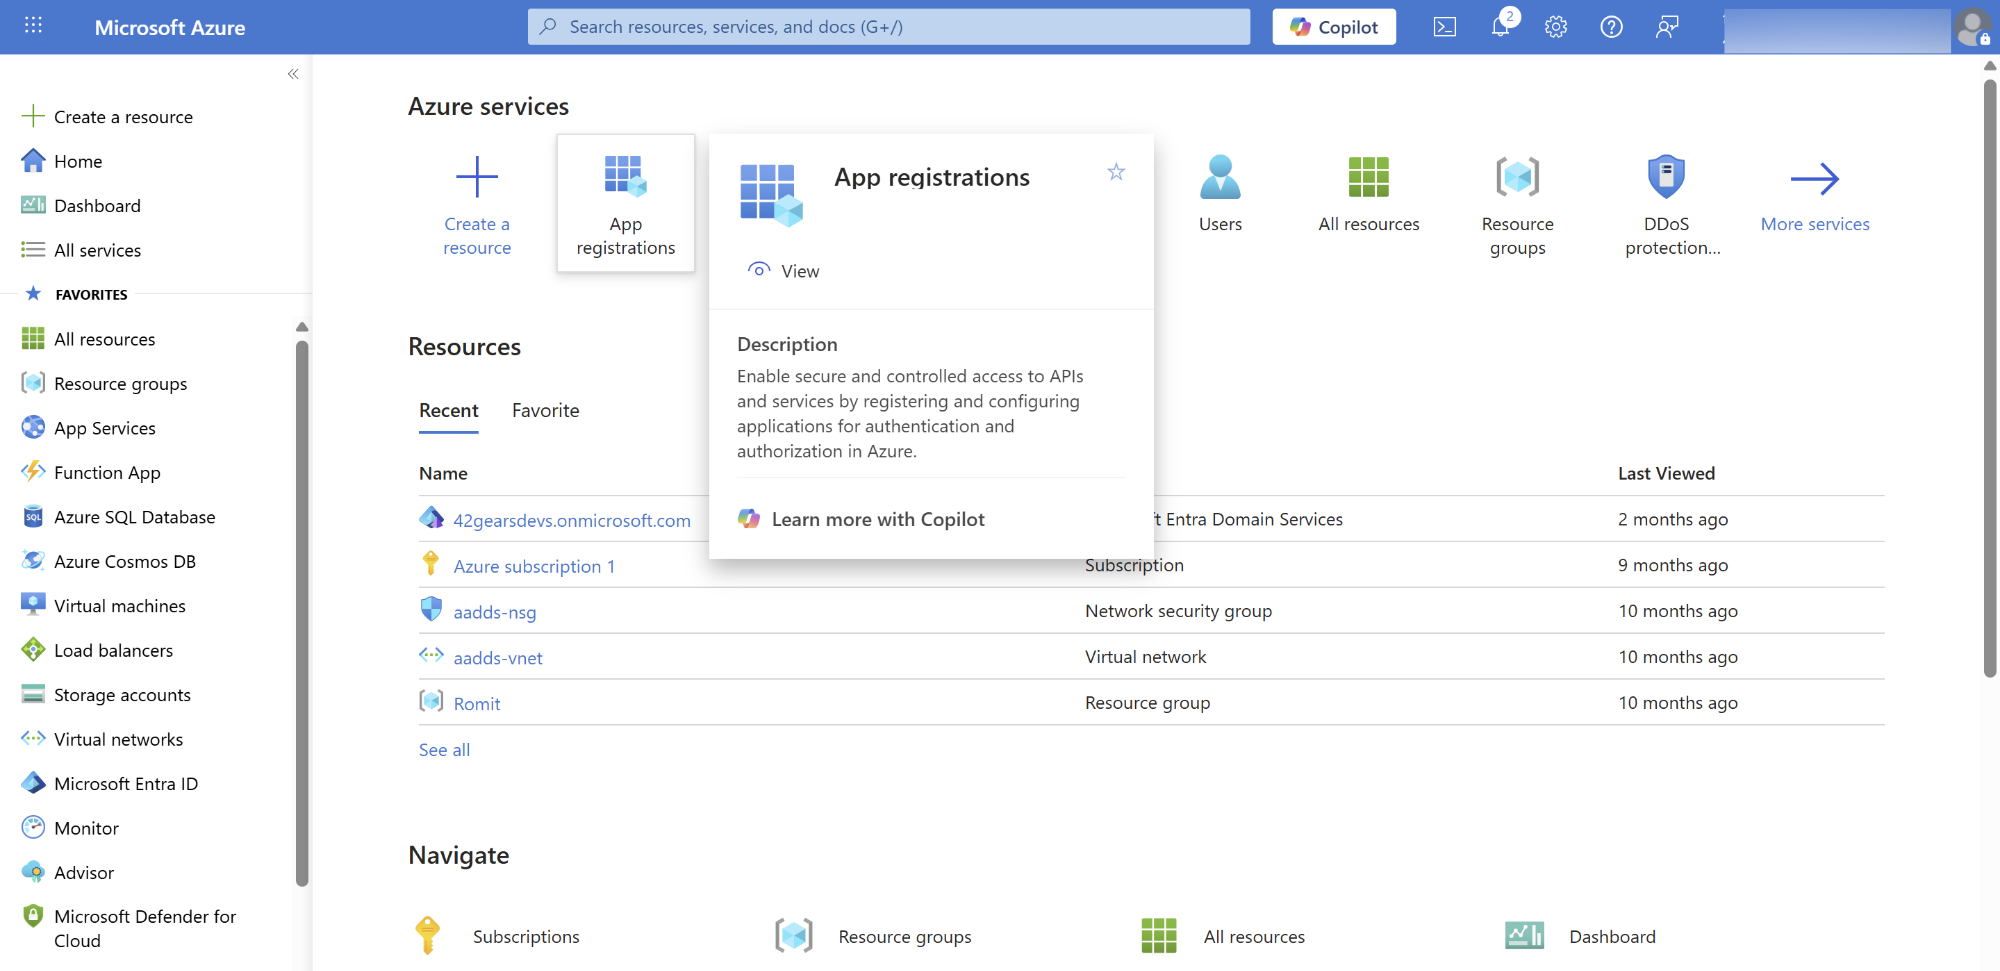Click the Copilot button
2000x971 pixels.
point(1333,27)
